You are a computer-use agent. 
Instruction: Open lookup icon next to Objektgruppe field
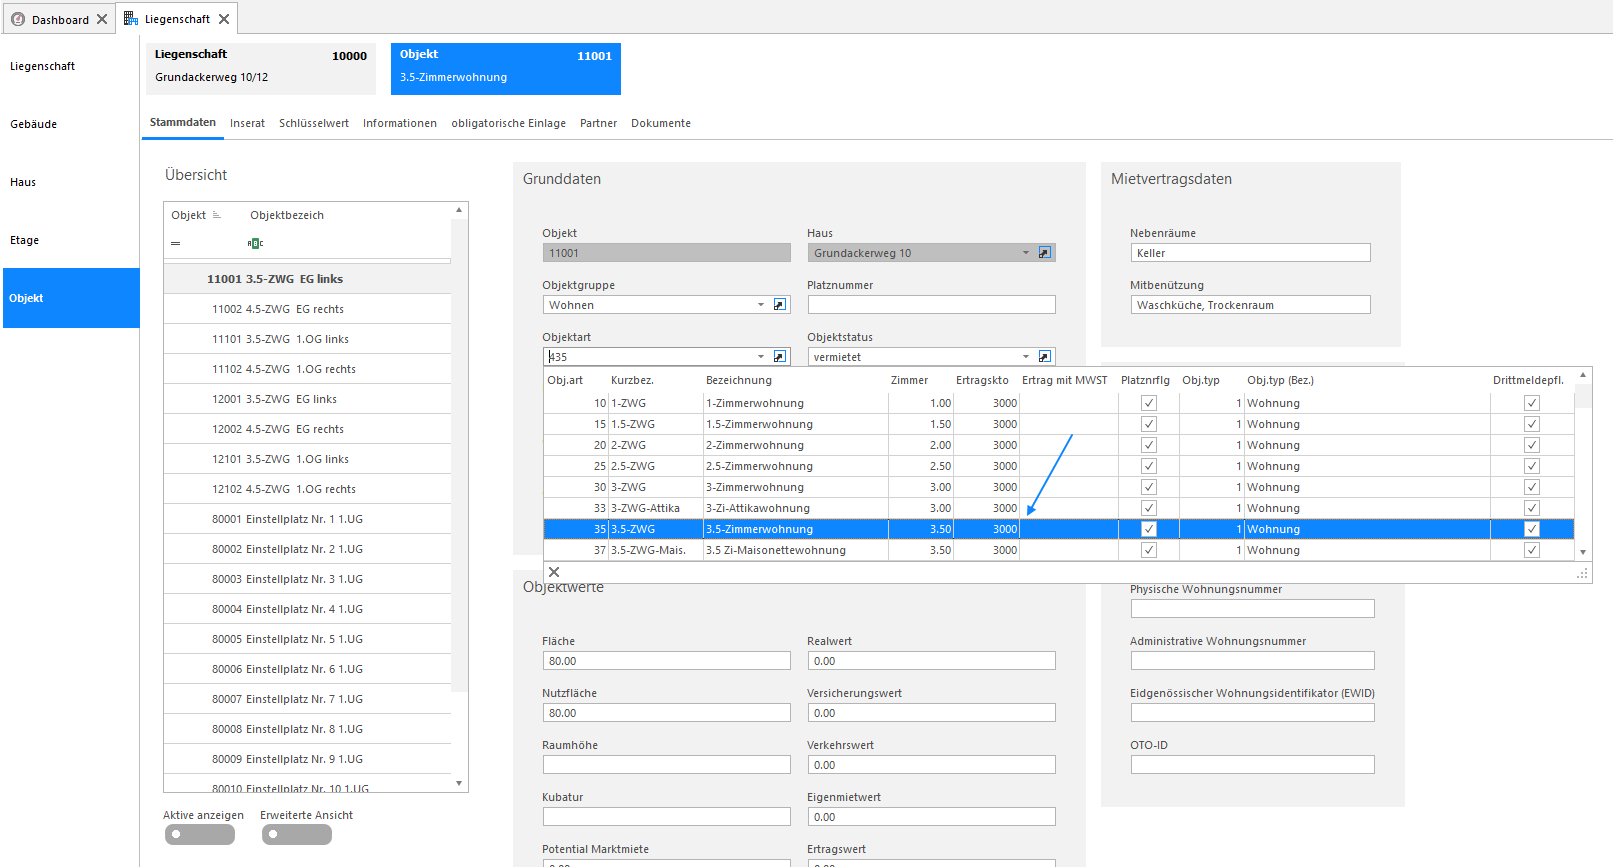780,305
